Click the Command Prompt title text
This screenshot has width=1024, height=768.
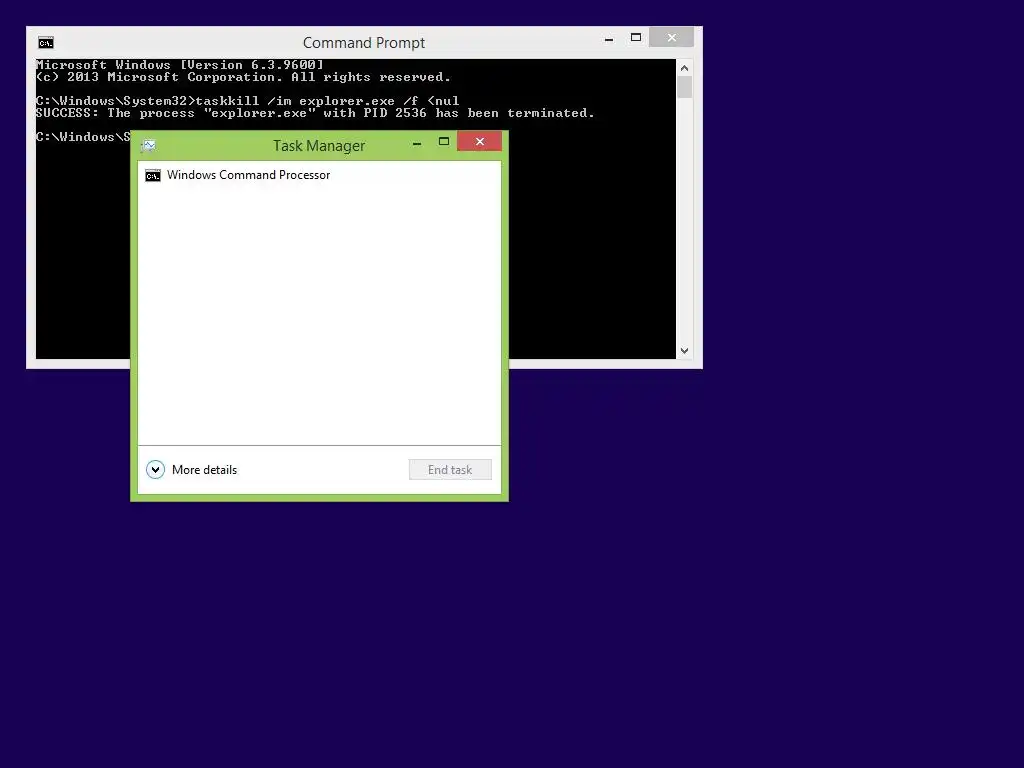[364, 43]
